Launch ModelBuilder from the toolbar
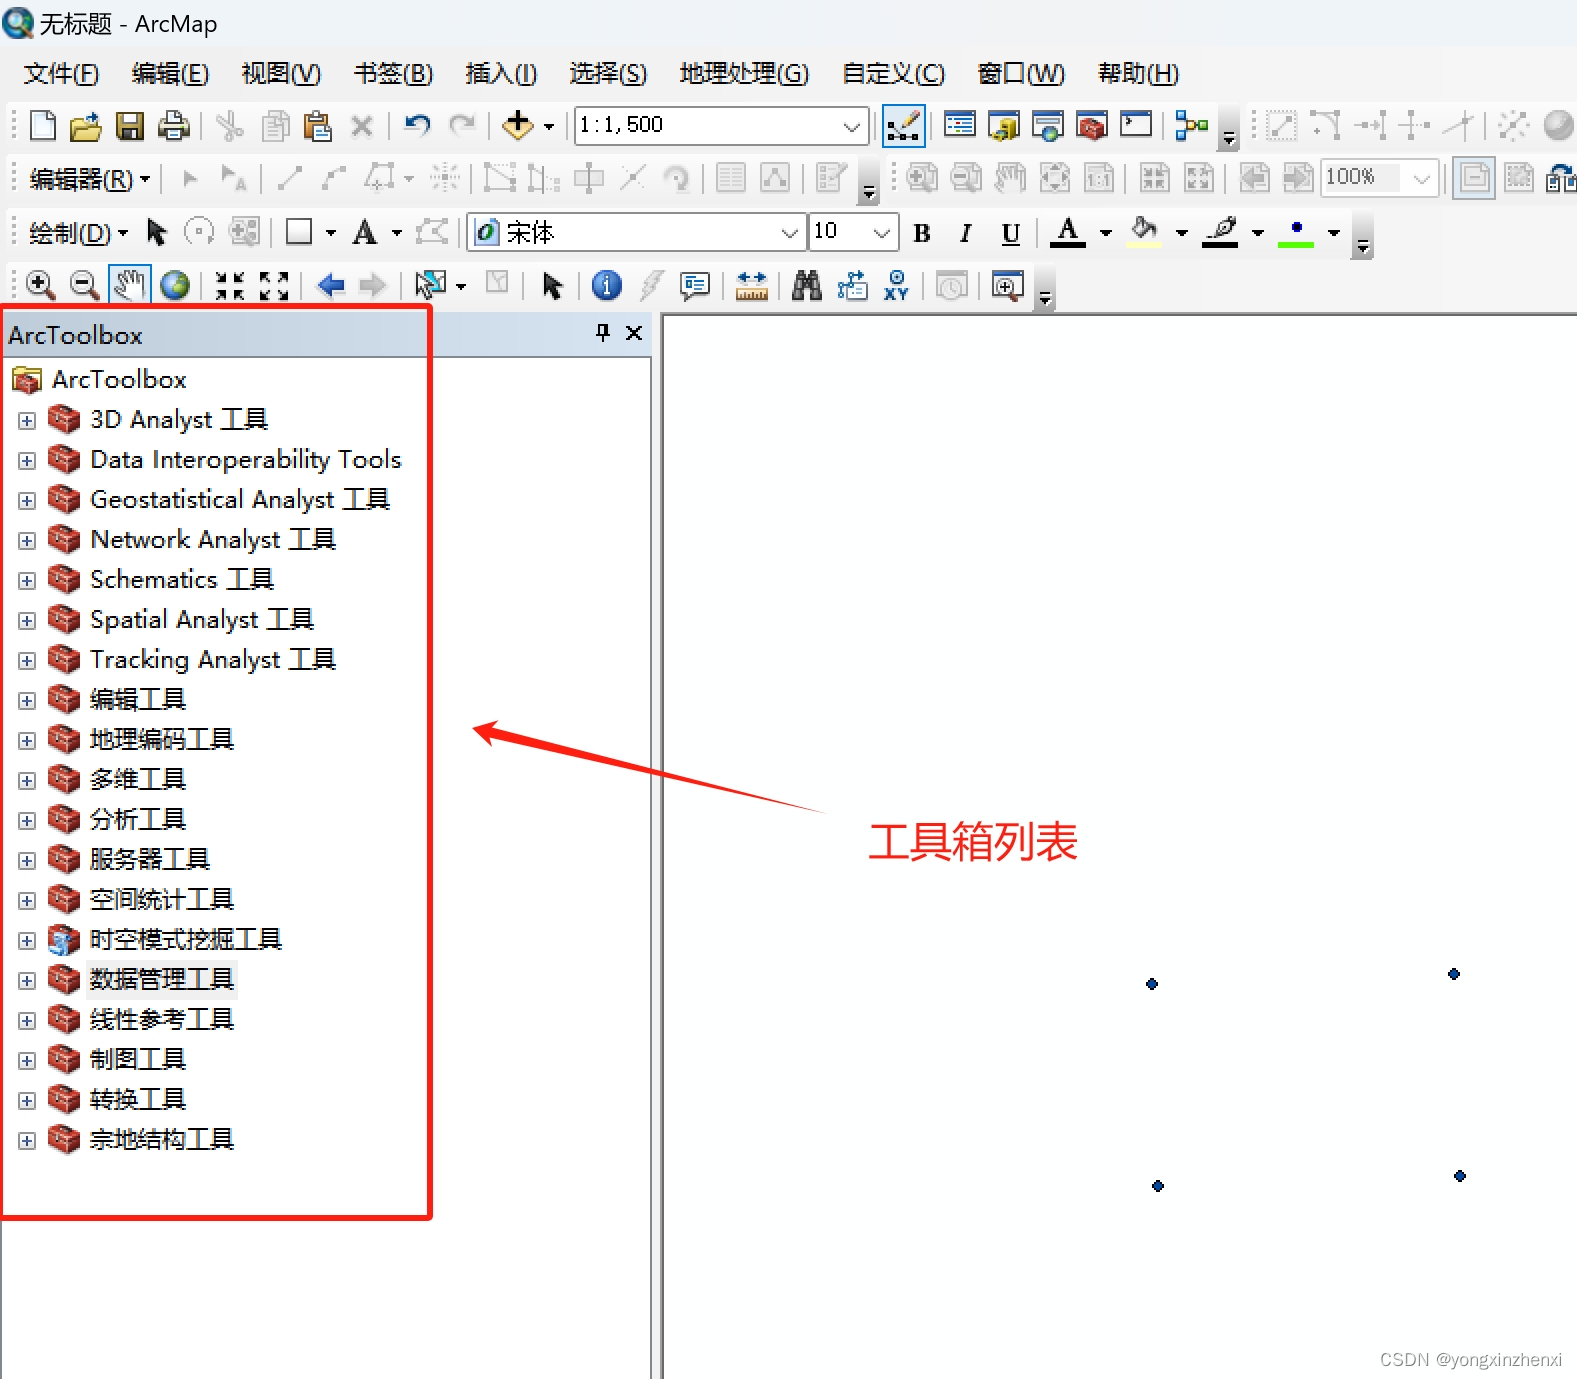The height and width of the screenshot is (1379, 1577). [1192, 125]
